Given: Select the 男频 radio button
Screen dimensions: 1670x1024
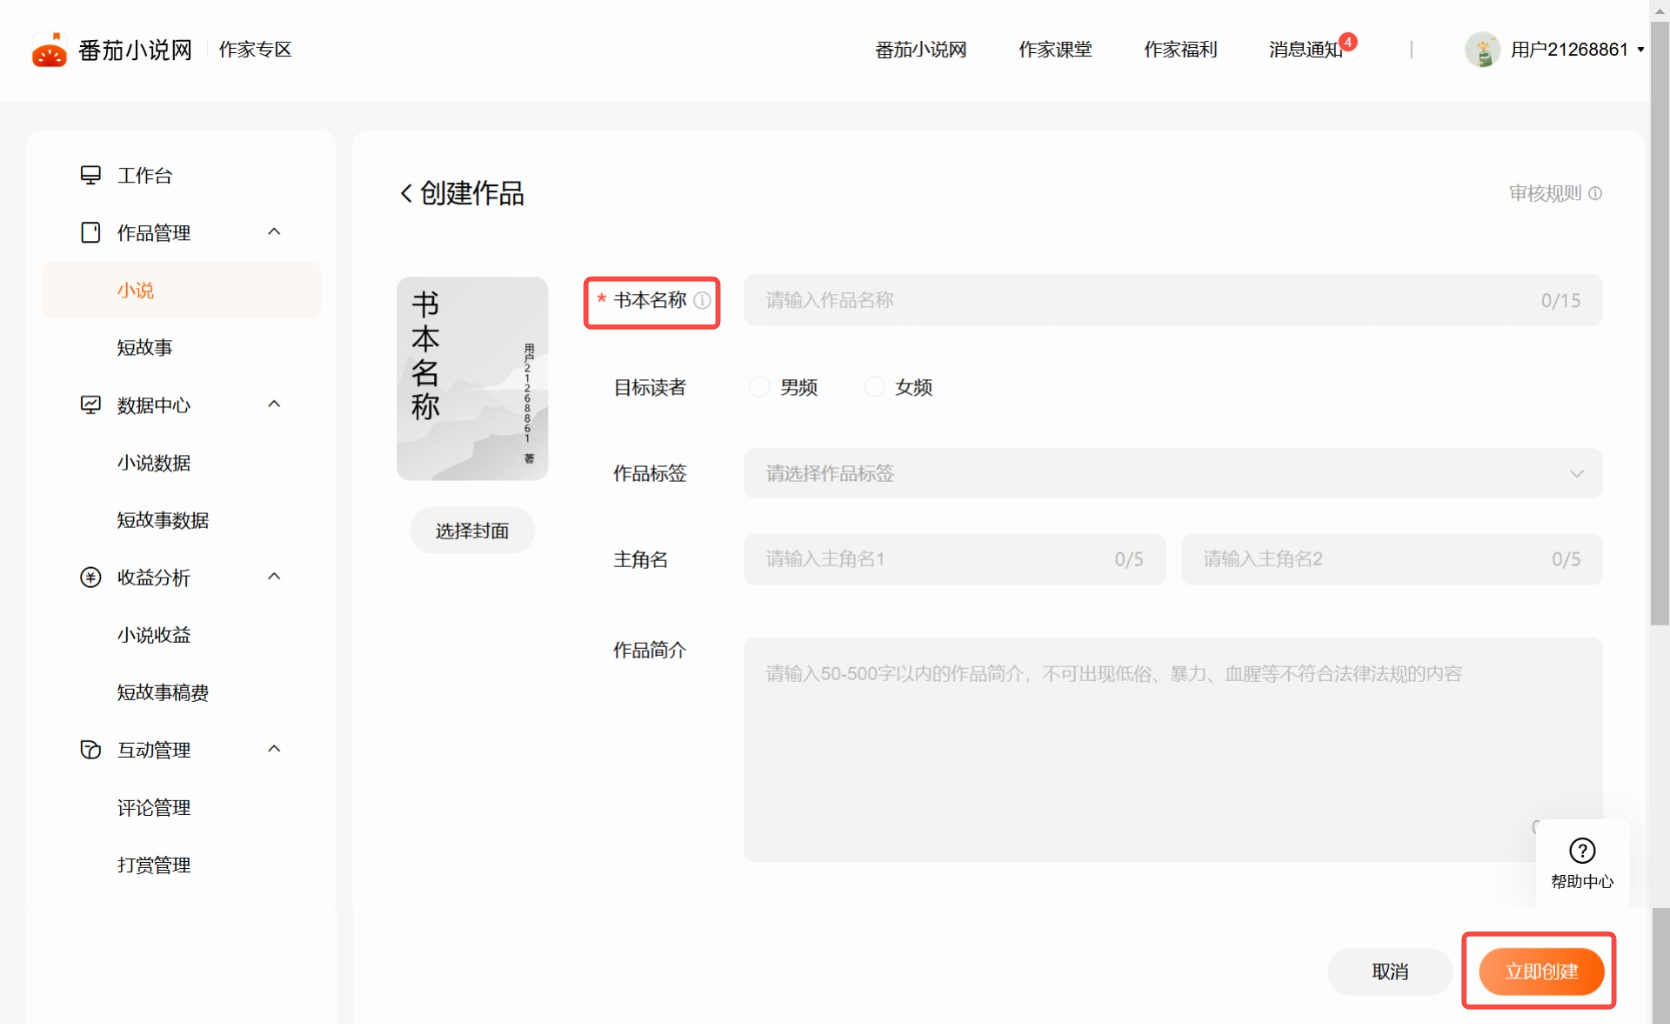Looking at the screenshot, I should coord(760,387).
